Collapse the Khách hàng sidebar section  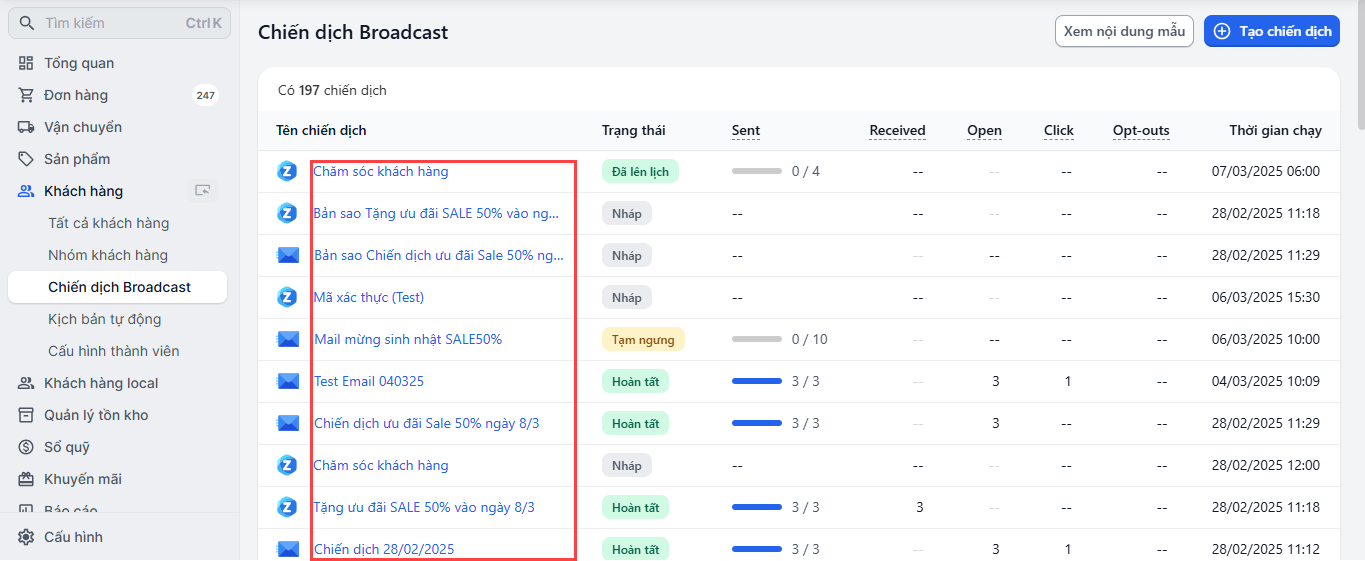pos(83,191)
